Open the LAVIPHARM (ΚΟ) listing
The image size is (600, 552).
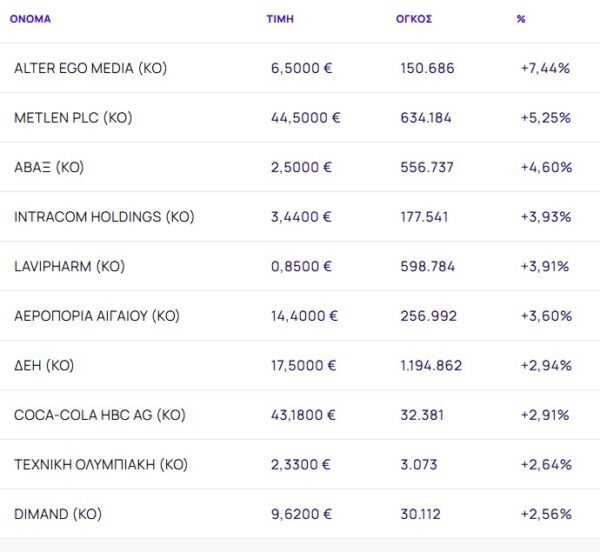(69, 266)
